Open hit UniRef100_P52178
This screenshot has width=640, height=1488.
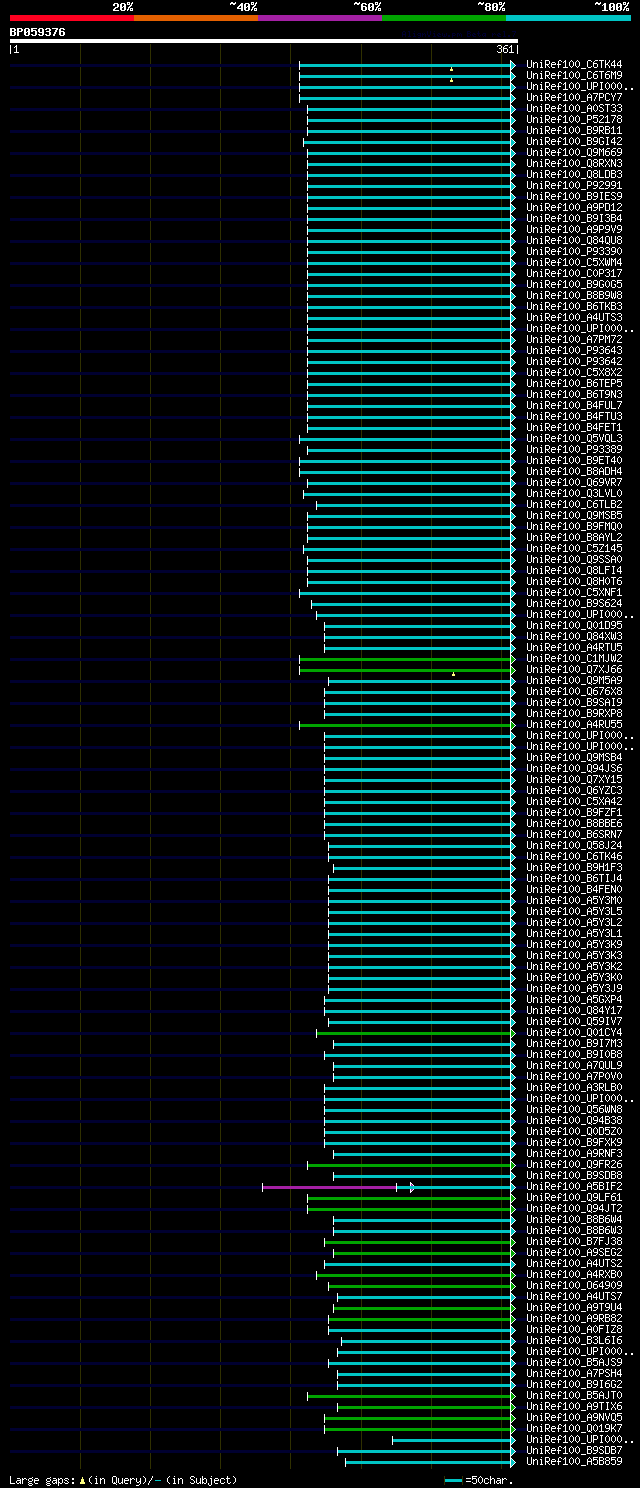pos(573,120)
